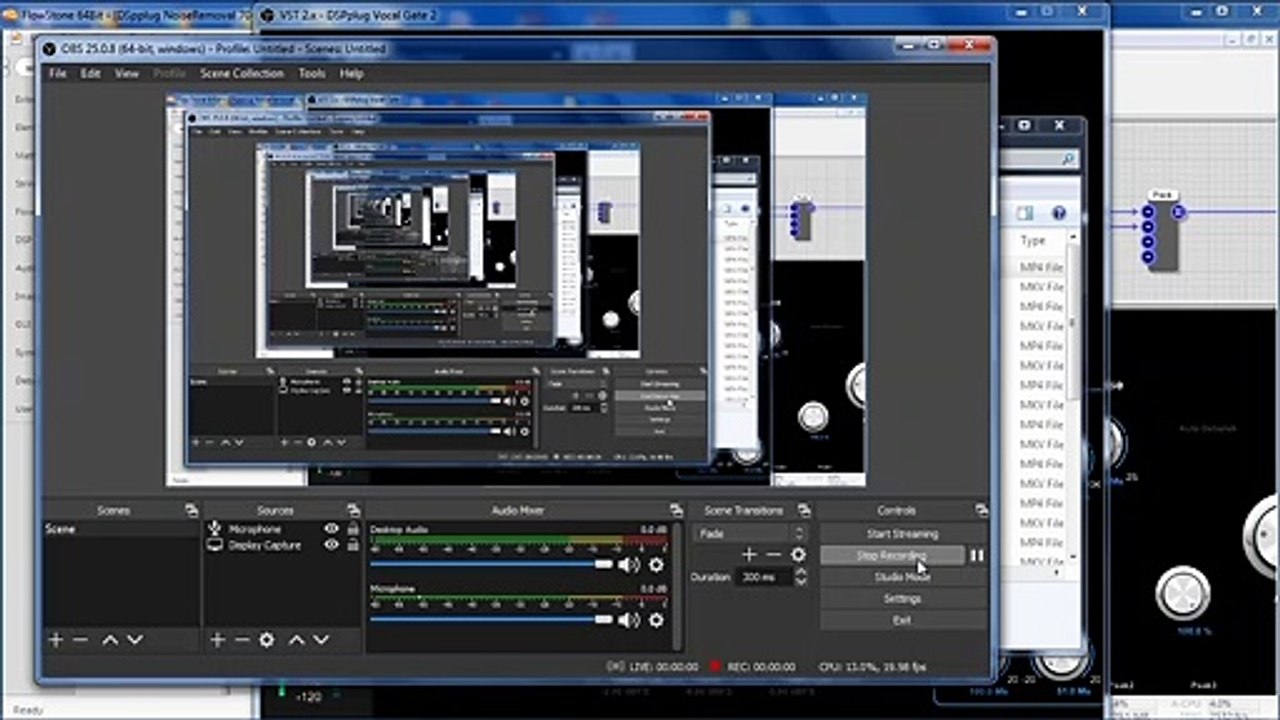Click the Duration field showing 300 ms
Image resolution: width=1280 pixels, height=720 pixels.
(763, 577)
